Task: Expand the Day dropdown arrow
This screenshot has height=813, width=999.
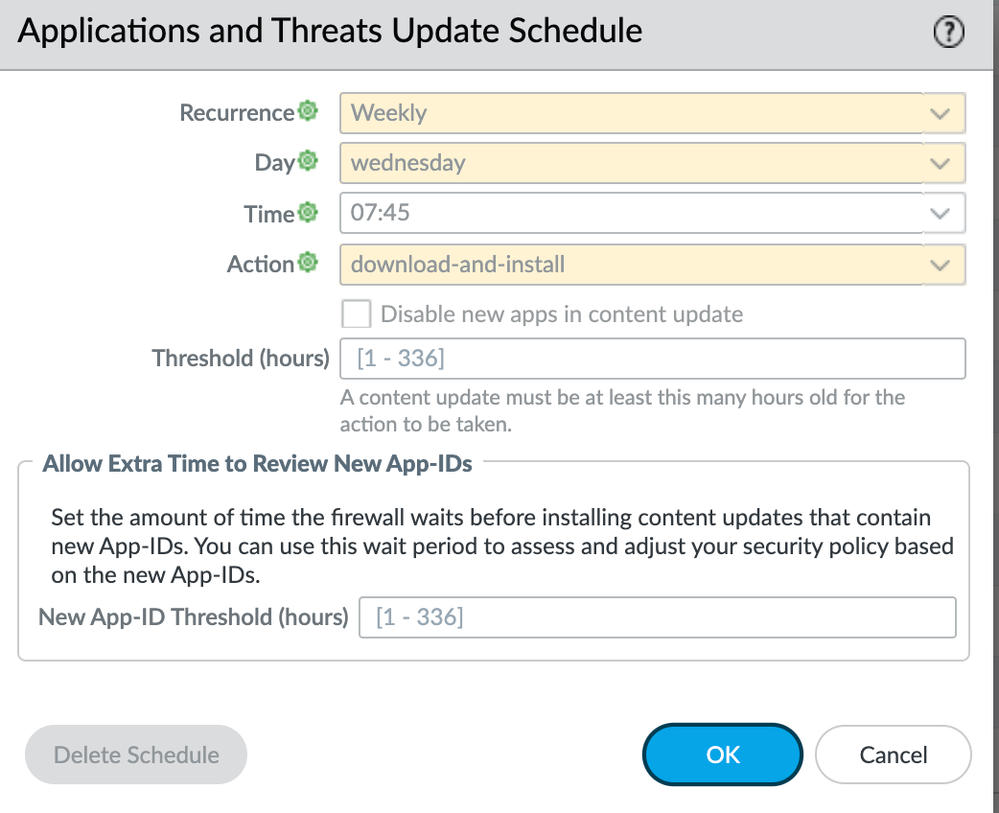Action: tap(940, 163)
